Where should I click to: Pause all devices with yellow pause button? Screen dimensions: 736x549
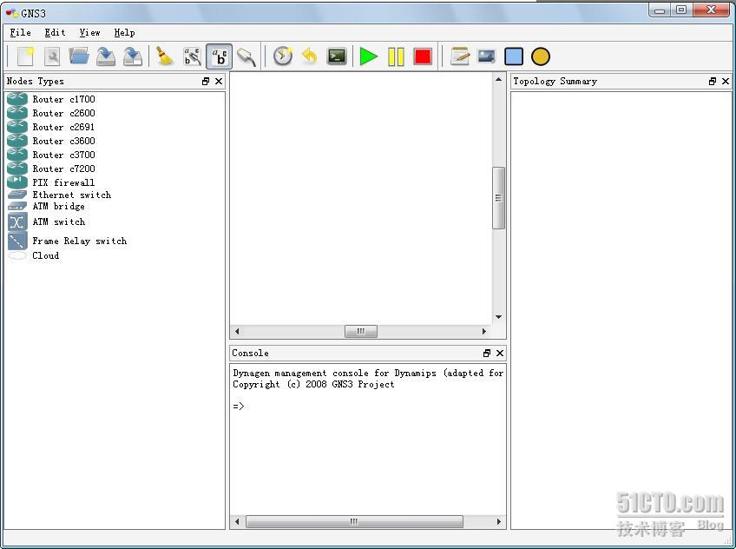click(x=396, y=57)
